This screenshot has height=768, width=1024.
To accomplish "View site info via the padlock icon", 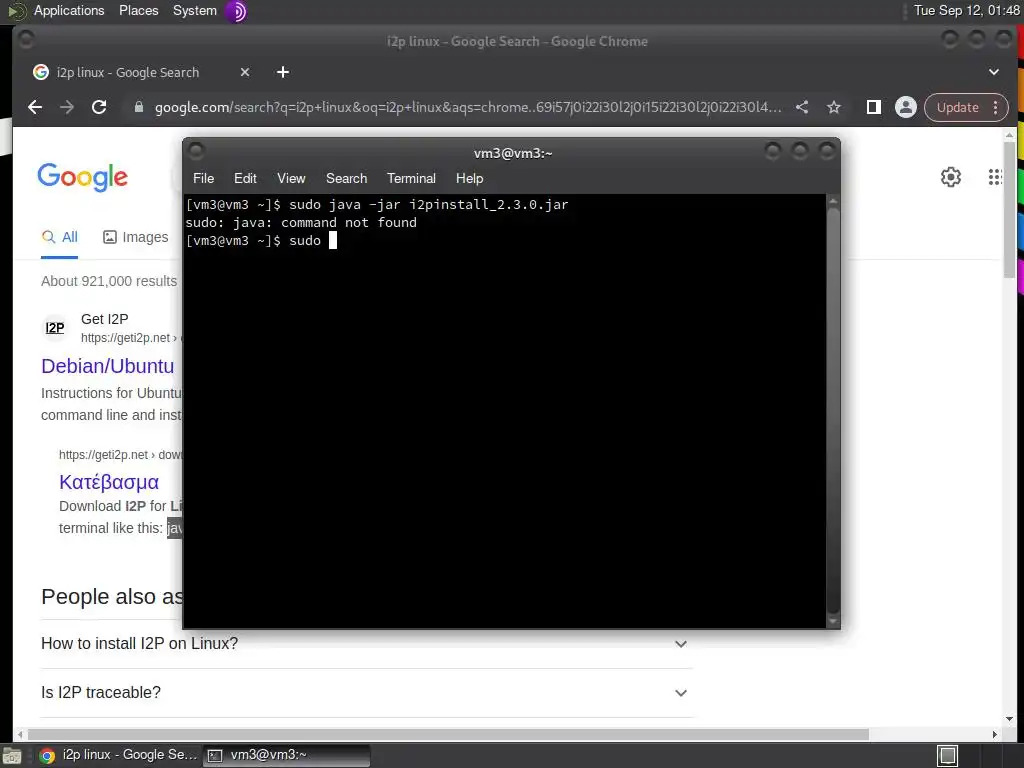I will click(x=138, y=107).
